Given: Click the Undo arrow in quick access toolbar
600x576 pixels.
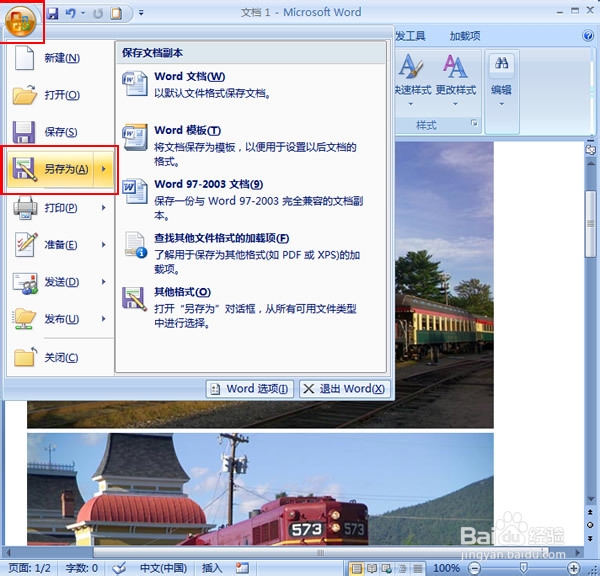Looking at the screenshot, I should point(71,13).
